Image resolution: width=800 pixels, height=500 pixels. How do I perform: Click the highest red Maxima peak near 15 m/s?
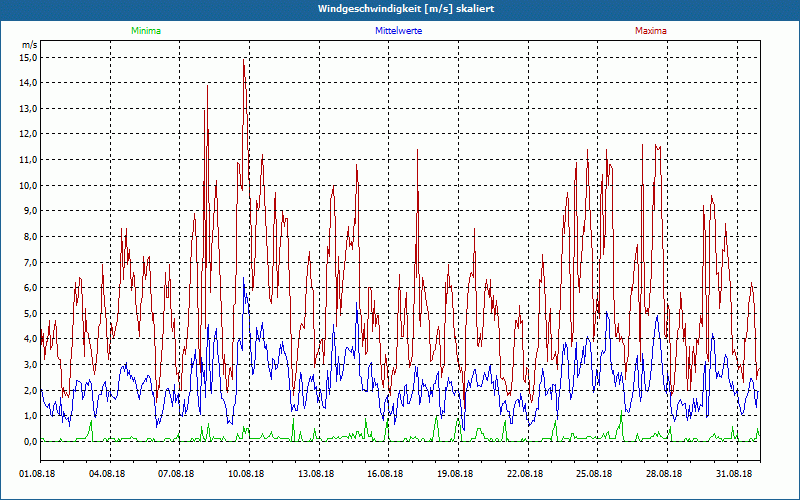(244, 60)
